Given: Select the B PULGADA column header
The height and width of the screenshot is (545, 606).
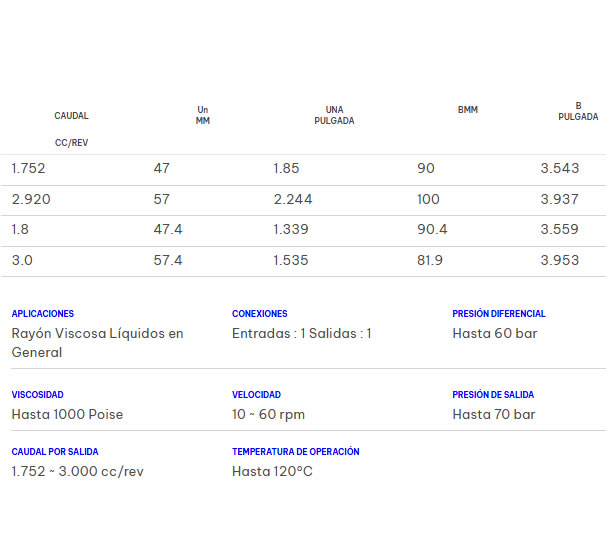Looking at the screenshot, I should click(578, 111).
